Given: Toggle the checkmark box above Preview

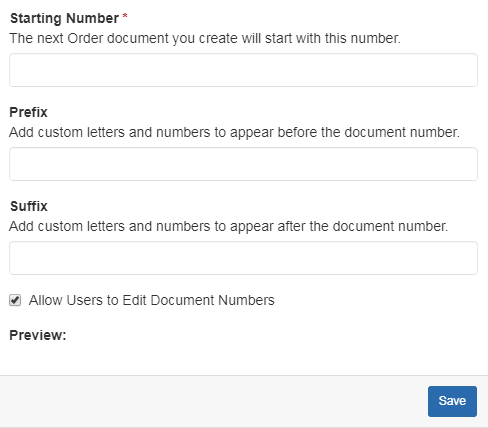Looking at the screenshot, I should [15, 300].
